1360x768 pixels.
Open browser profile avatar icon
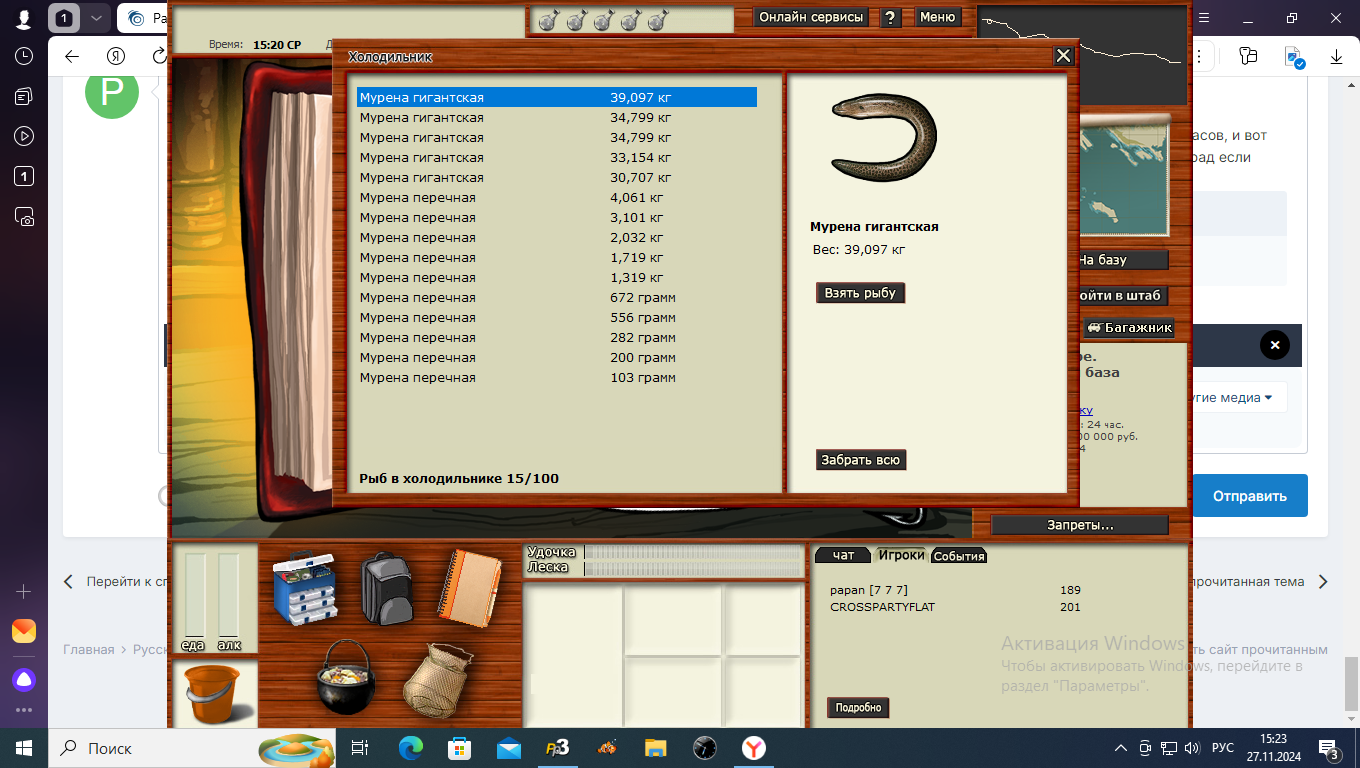(24, 18)
